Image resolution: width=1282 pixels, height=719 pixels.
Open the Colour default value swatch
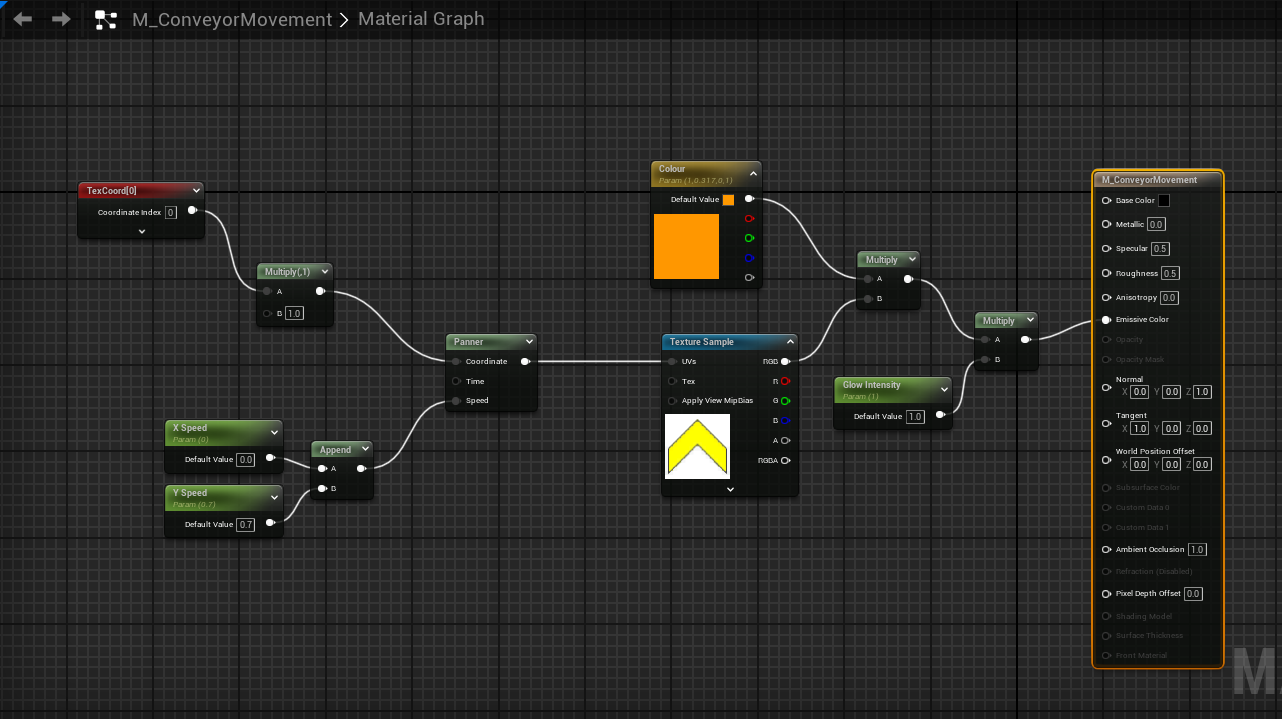pyautogui.click(x=728, y=200)
